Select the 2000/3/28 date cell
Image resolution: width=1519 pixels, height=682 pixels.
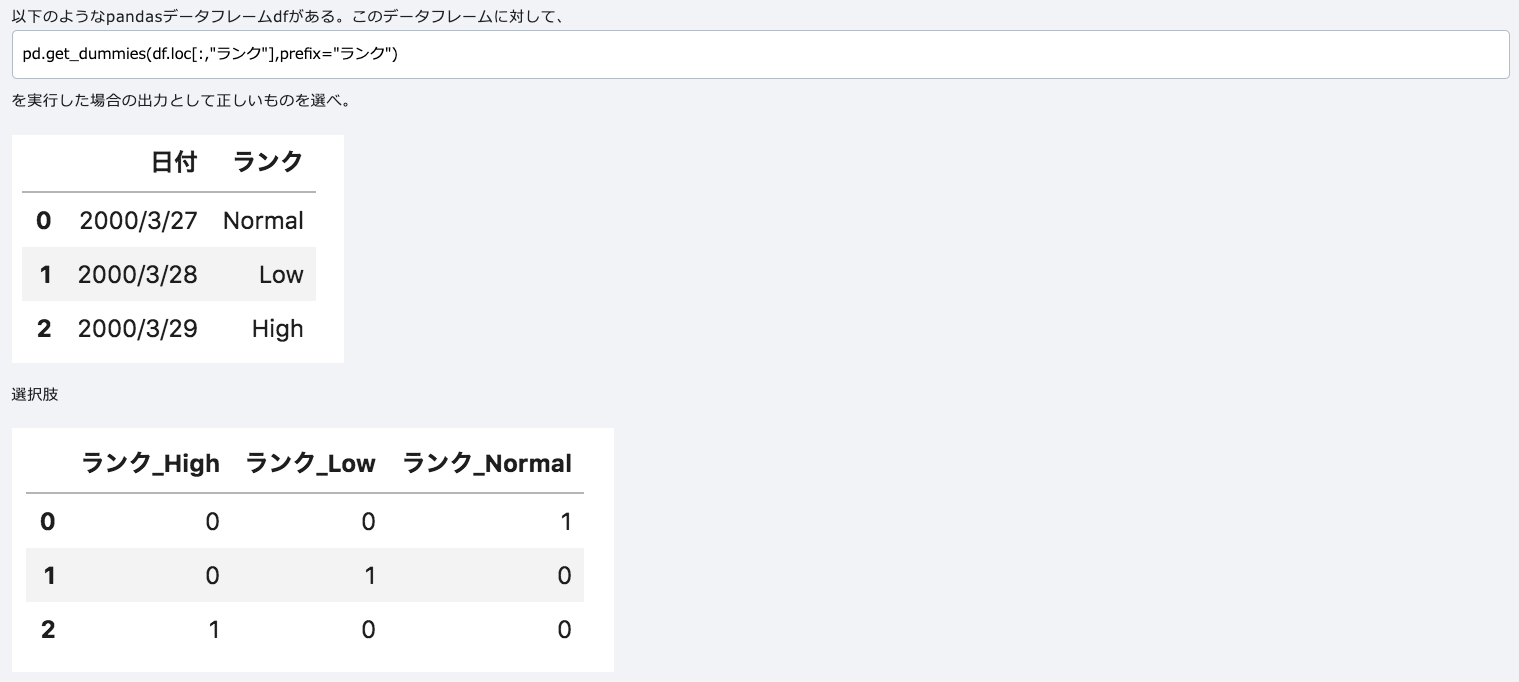[x=138, y=275]
